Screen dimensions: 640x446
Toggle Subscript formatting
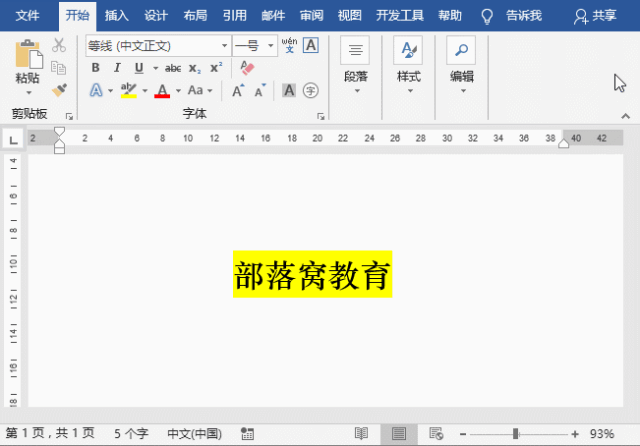click(195, 68)
